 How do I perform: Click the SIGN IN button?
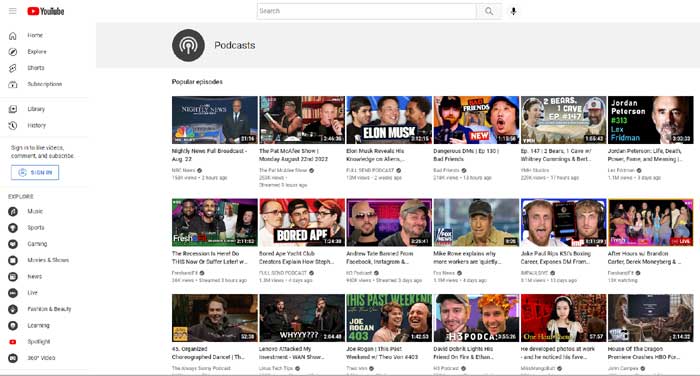coord(35,172)
